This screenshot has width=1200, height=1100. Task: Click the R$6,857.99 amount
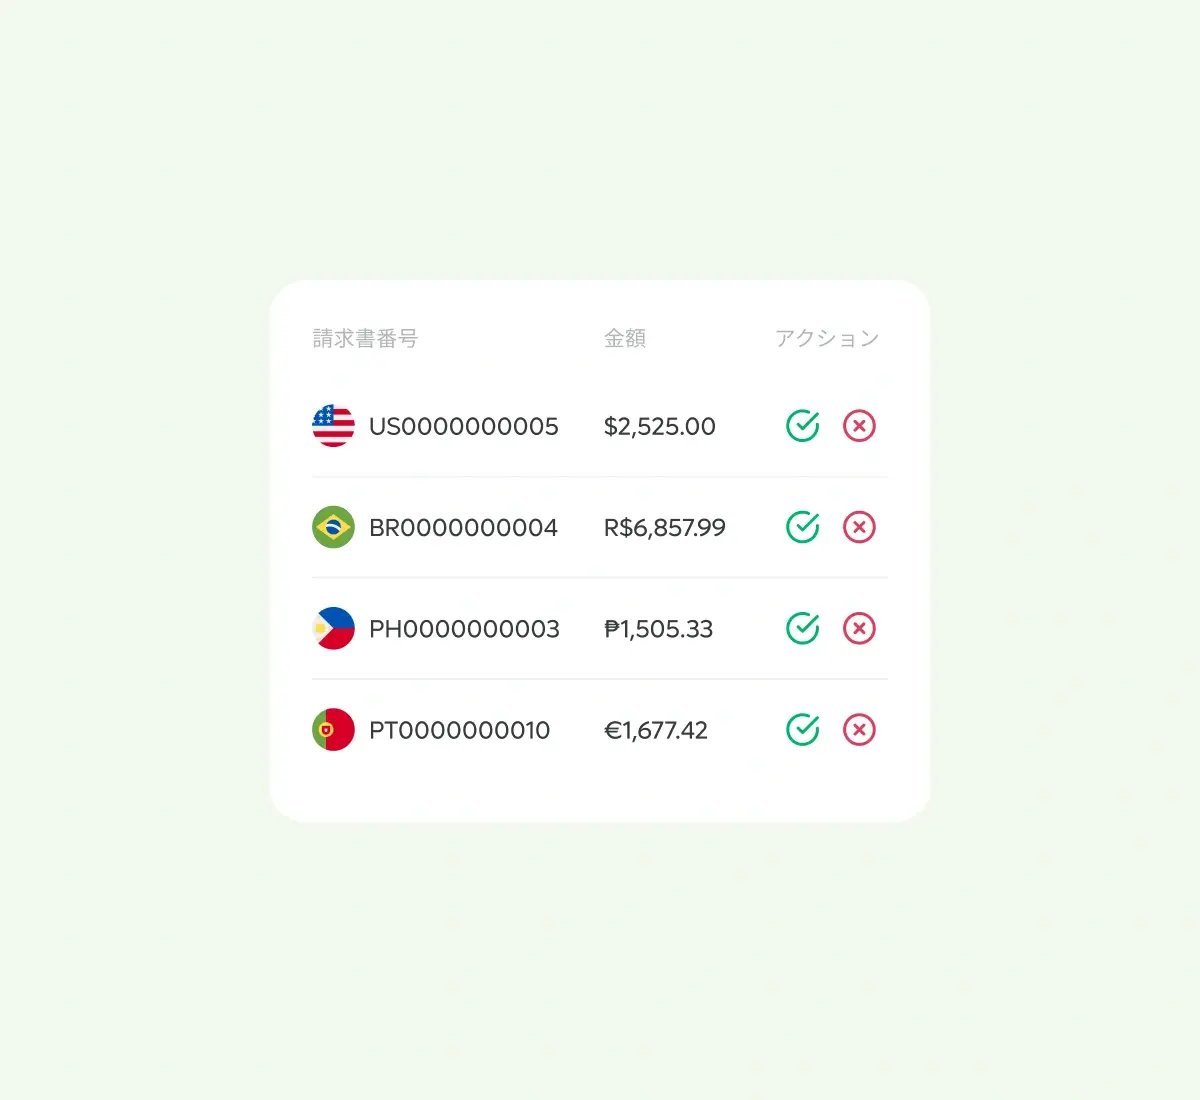664,528
